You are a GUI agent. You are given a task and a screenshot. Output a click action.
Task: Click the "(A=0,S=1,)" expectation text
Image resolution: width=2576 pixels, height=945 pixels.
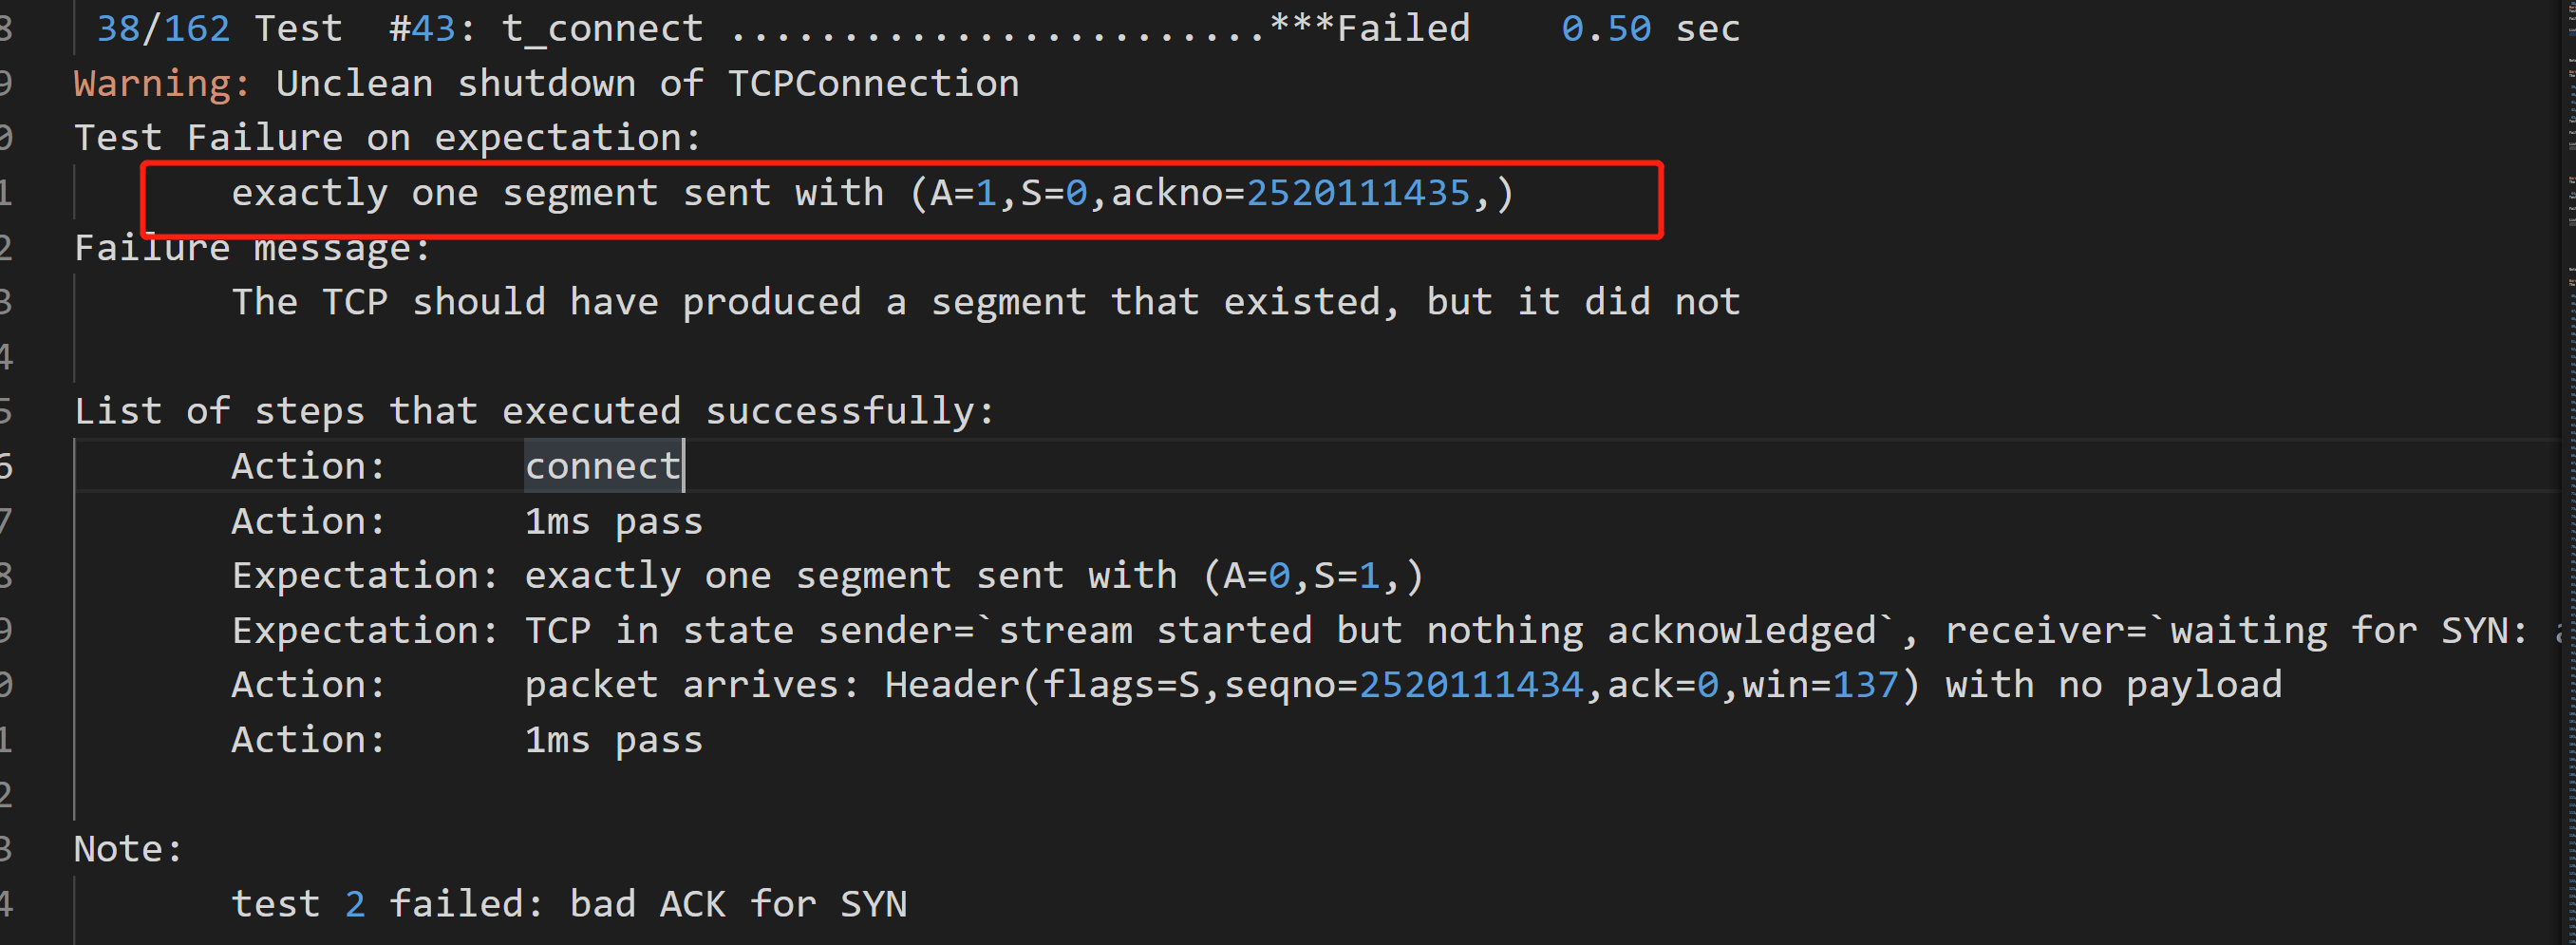pos(1313,576)
